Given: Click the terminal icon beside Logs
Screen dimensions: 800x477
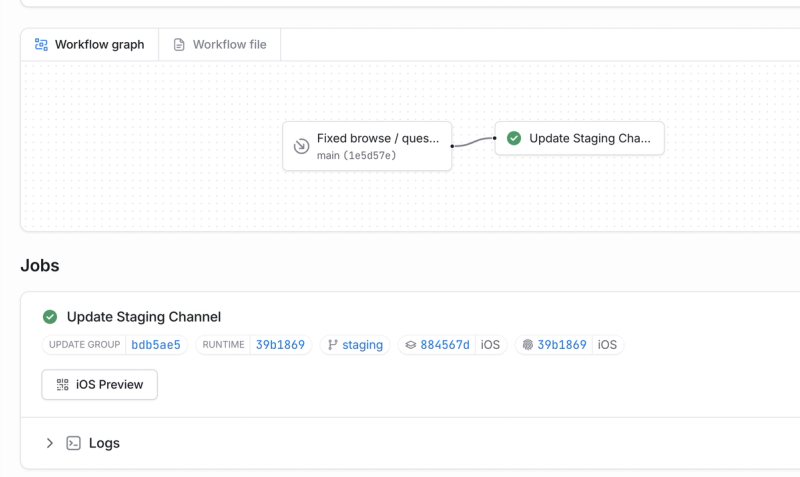Looking at the screenshot, I should [73, 443].
